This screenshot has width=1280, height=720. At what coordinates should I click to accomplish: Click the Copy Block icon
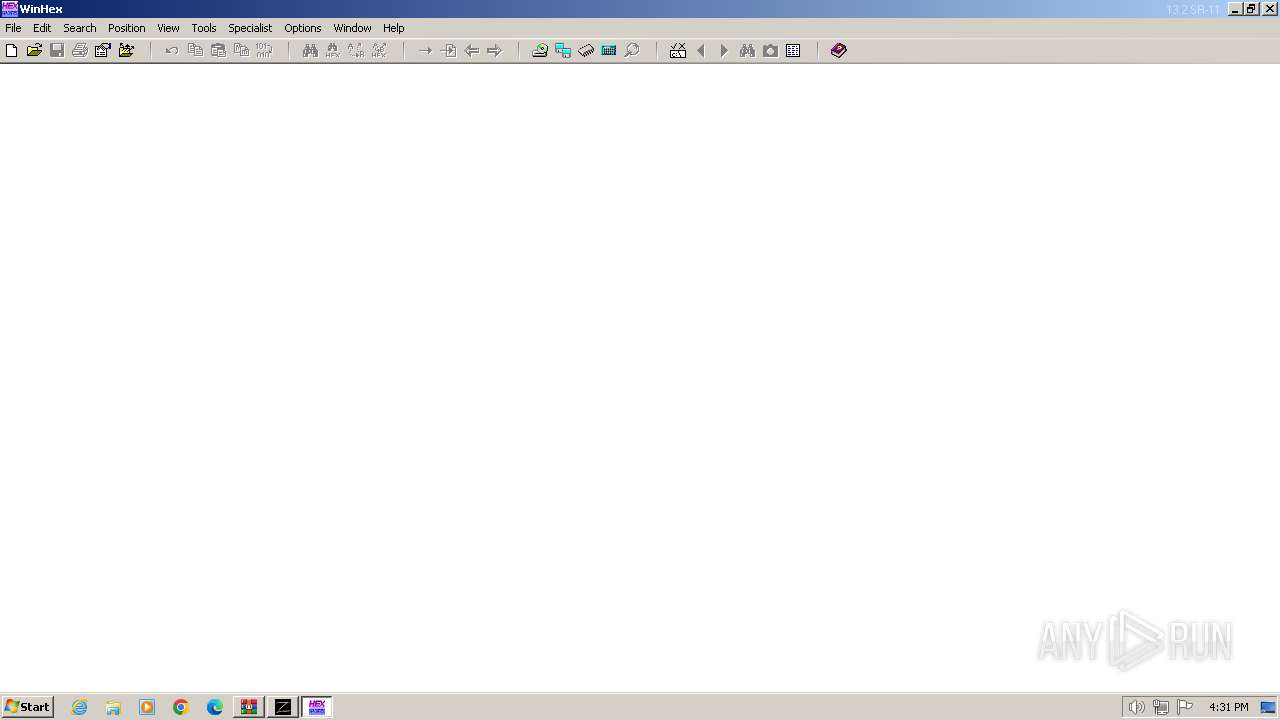[195, 50]
